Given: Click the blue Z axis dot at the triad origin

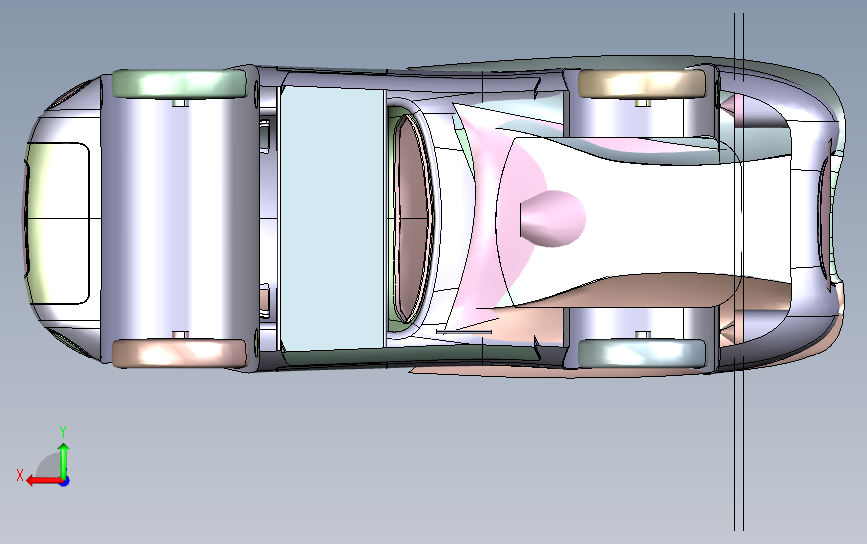Looking at the screenshot, I should coord(64,482).
